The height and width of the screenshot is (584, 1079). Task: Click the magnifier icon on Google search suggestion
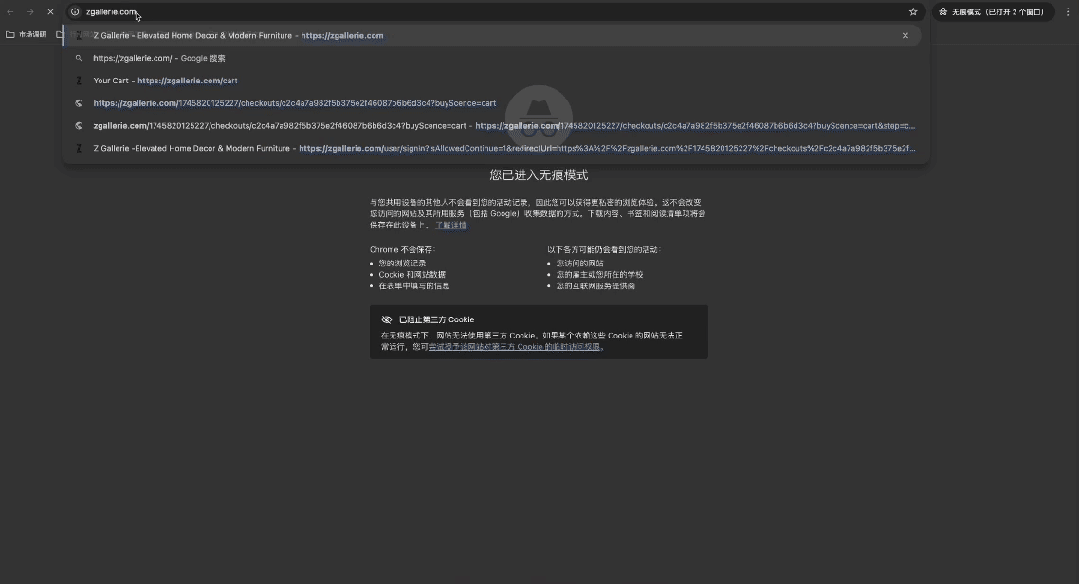click(79, 58)
